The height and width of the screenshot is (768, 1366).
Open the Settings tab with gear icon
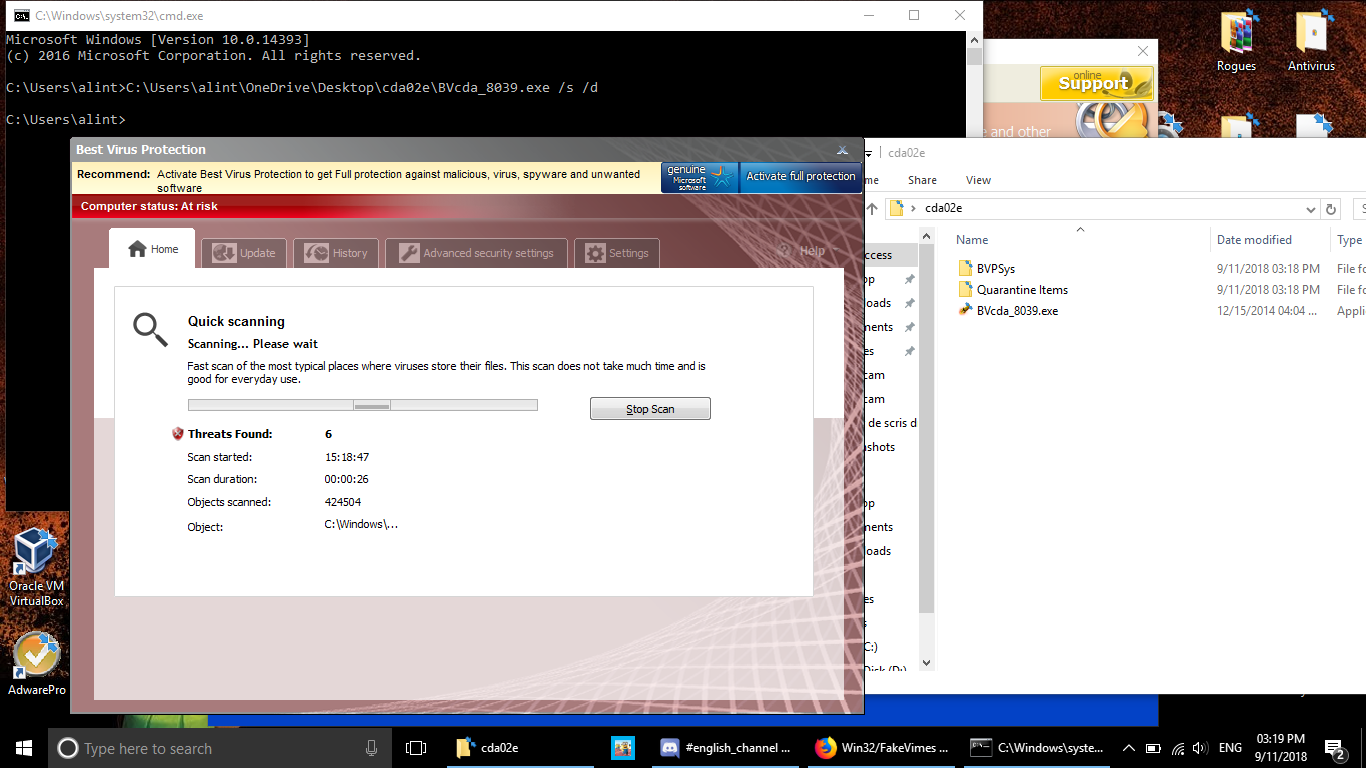tap(617, 253)
